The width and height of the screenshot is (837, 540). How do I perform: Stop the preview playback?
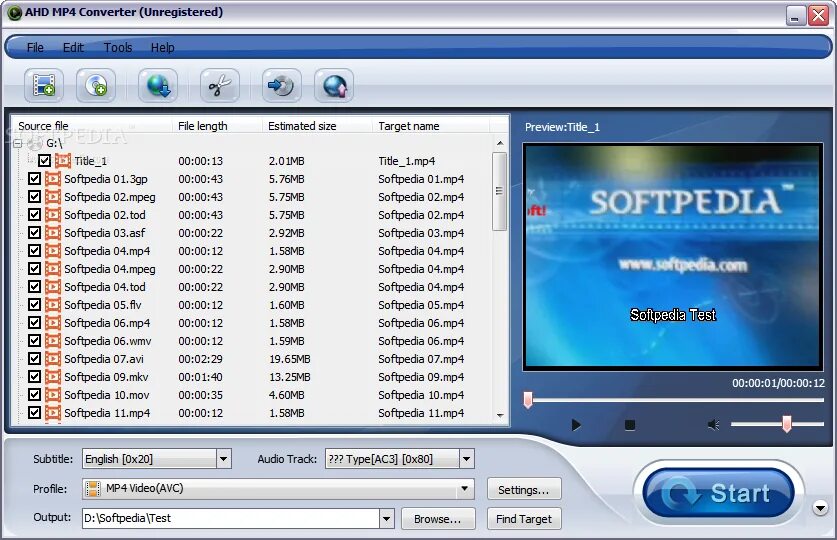coord(630,425)
